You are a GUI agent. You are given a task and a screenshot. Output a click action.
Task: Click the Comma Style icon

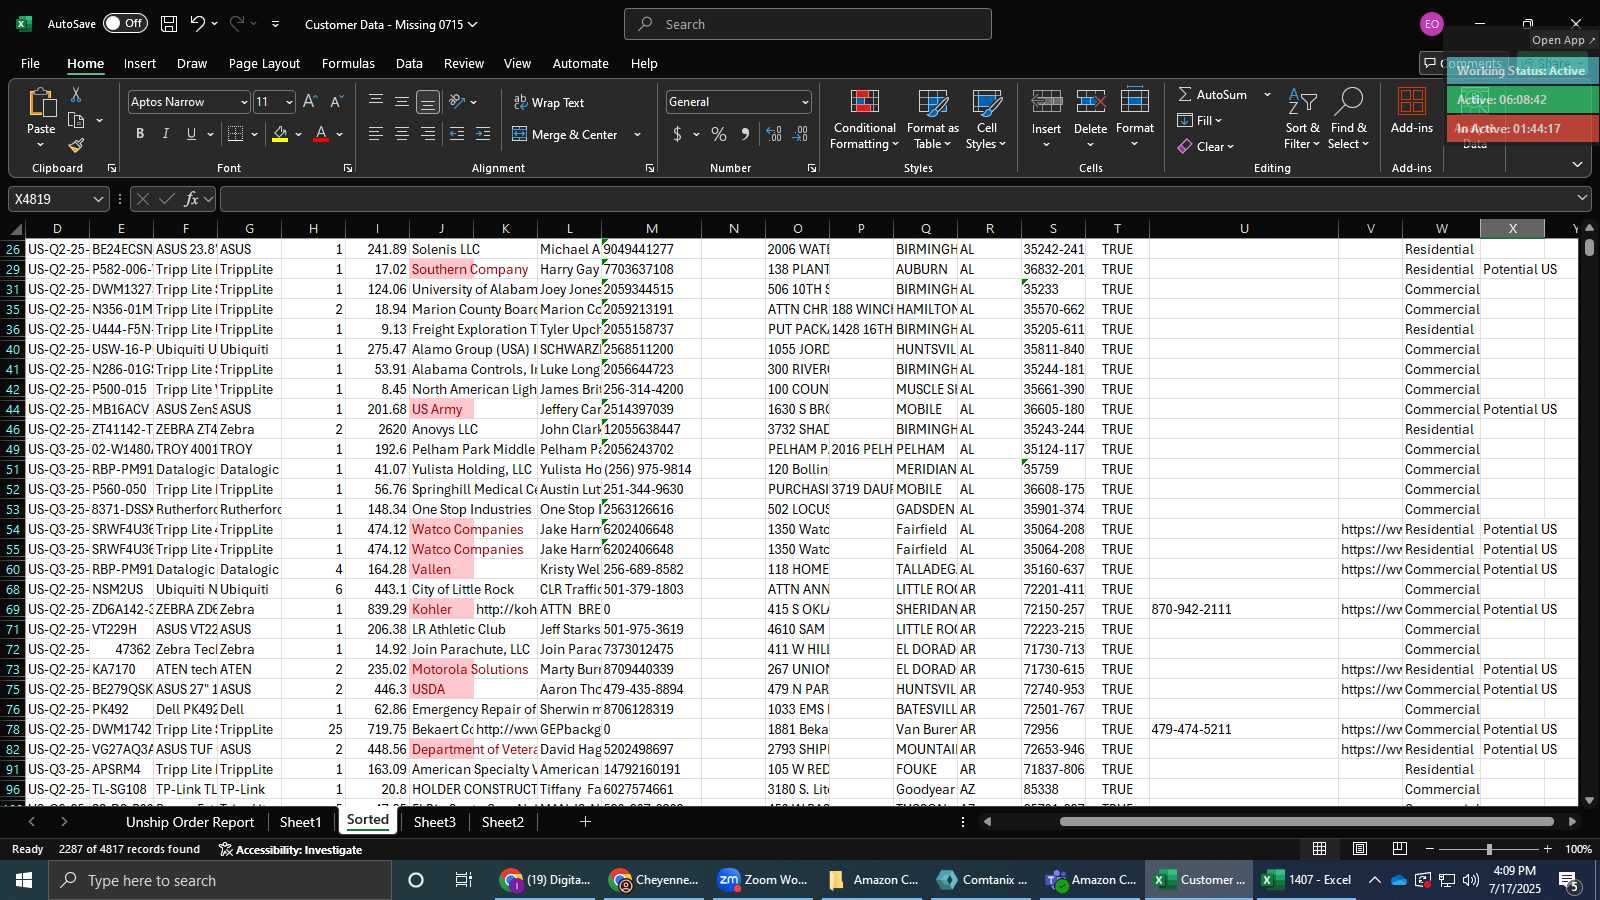pyautogui.click(x=745, y=134)
